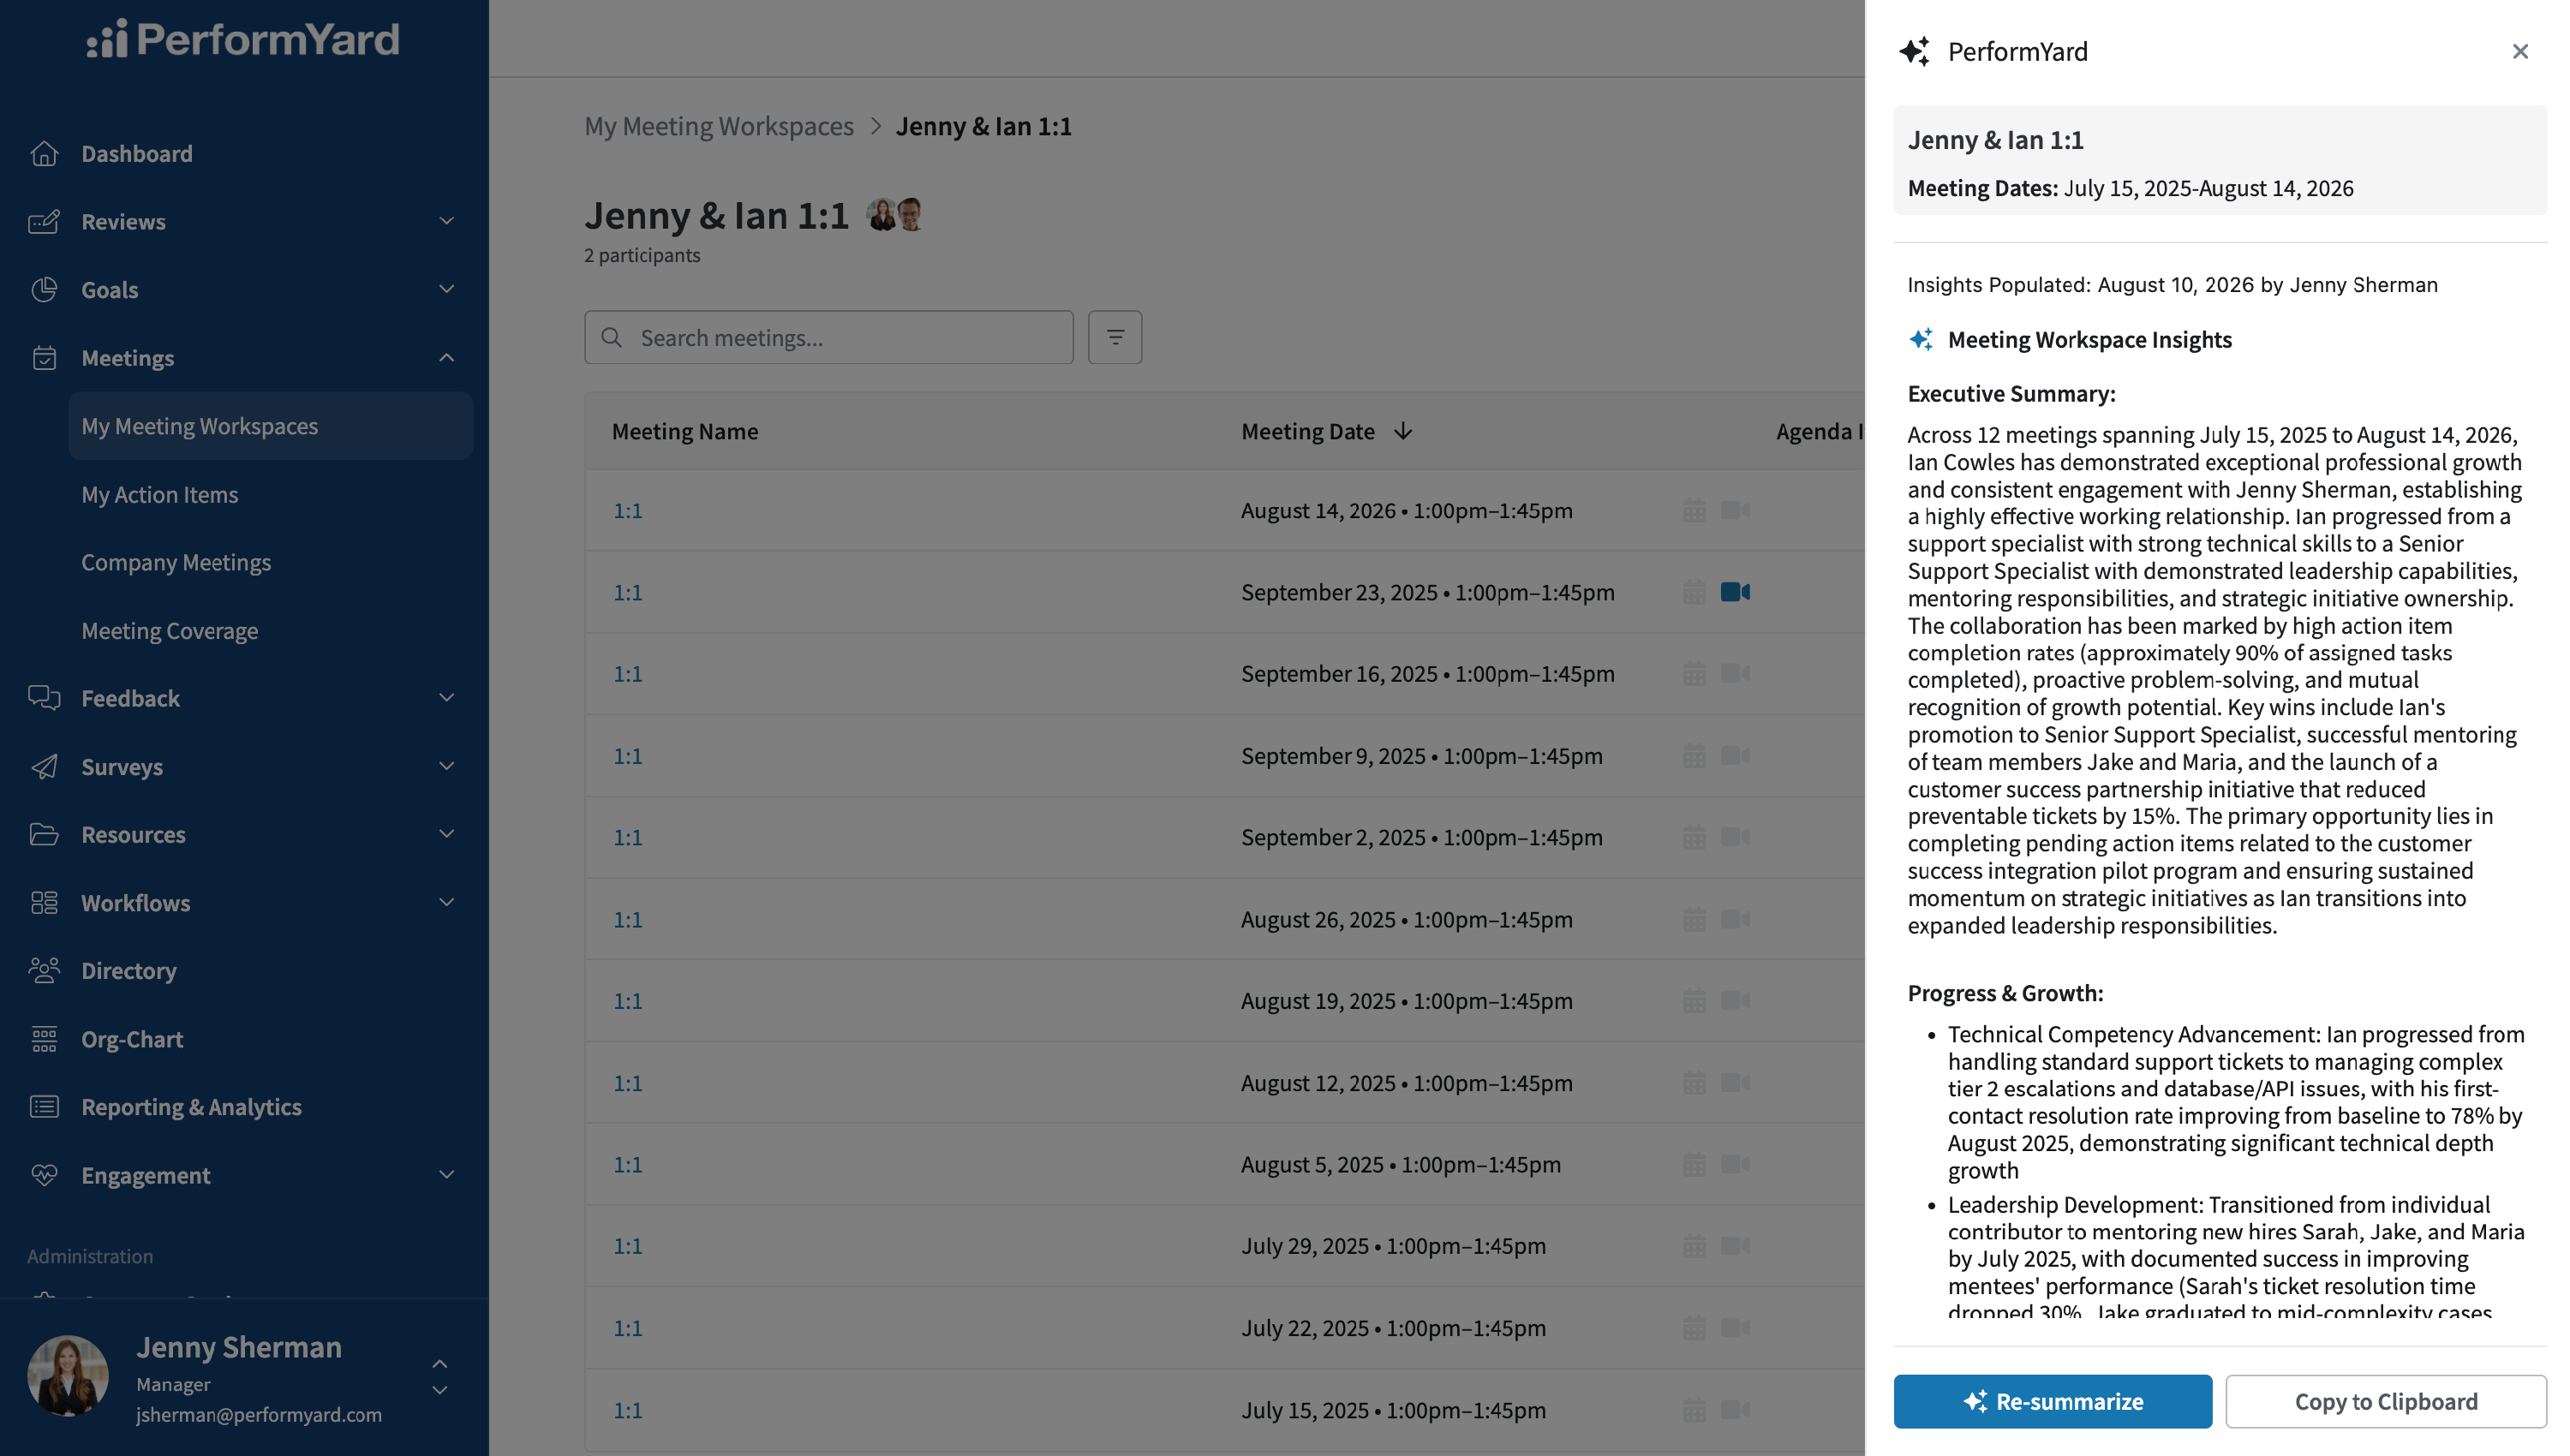This screenshot has width=2570, height=1456.
Task: Click the calendar icon for August 5, 2025 meeting
Action: [x=1694, y=1164]
